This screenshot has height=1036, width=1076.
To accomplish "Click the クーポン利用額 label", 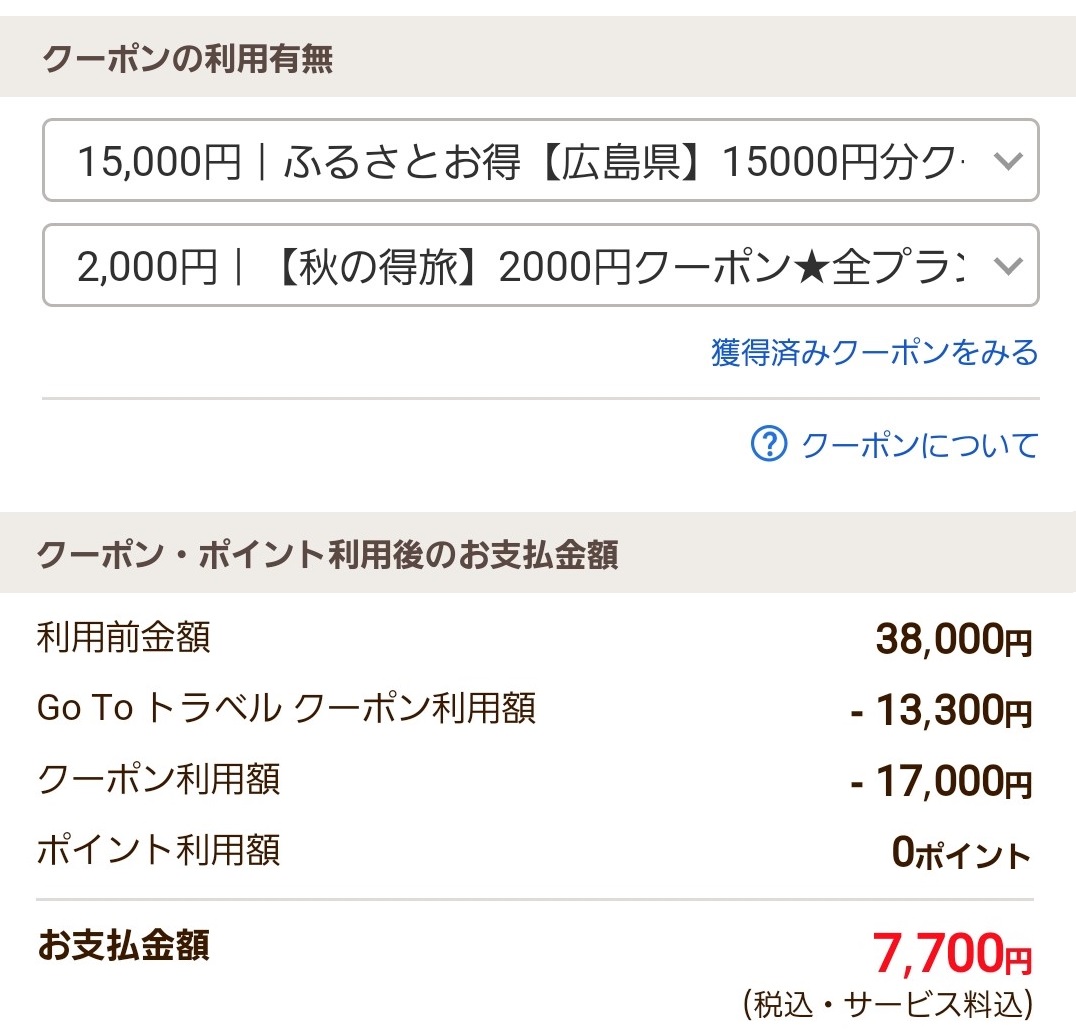I will click(159, 779).
